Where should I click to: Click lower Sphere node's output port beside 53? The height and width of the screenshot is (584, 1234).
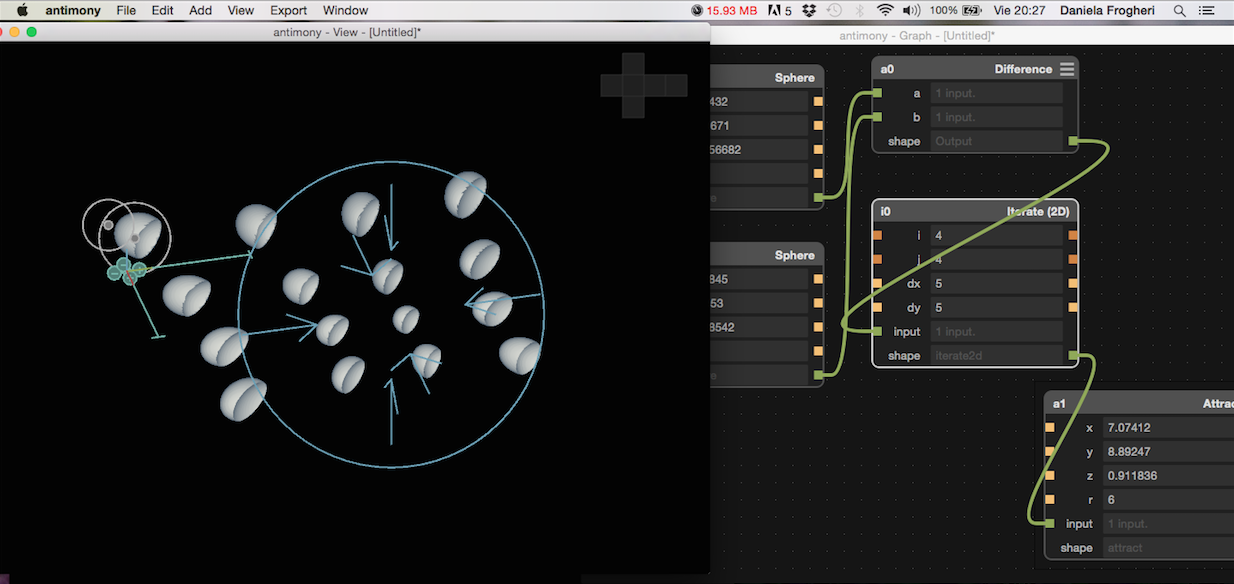point(819,304)
